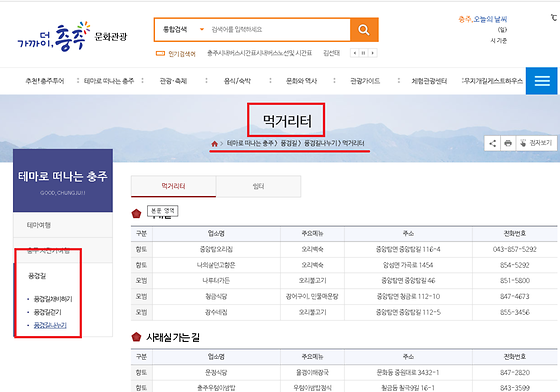Click address cell ending 가곡로 1454

(408, 265)
